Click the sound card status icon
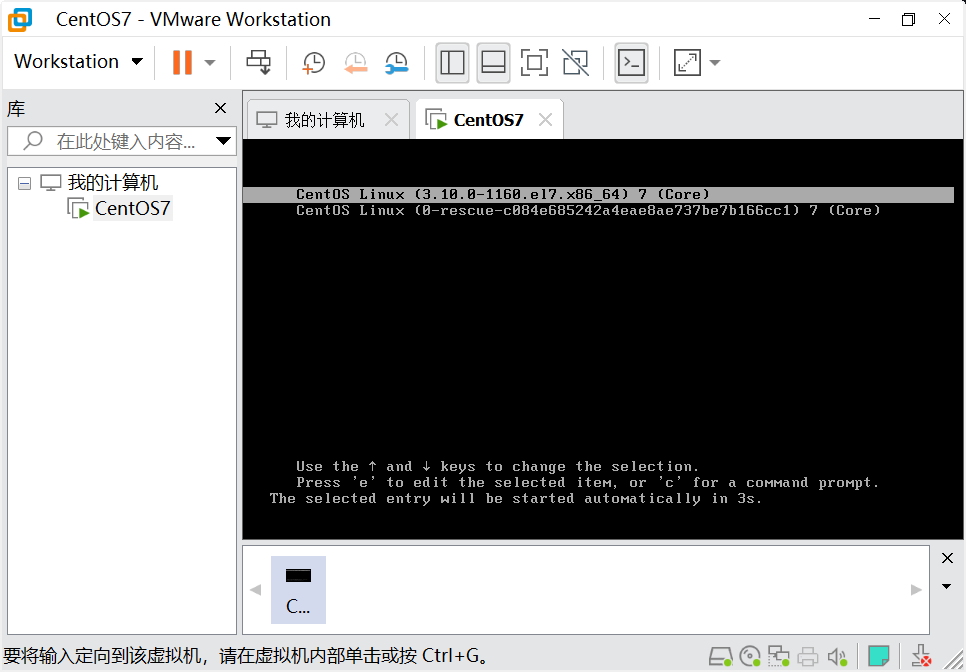Screen dimensions: 966x672 tap(837, 657)
